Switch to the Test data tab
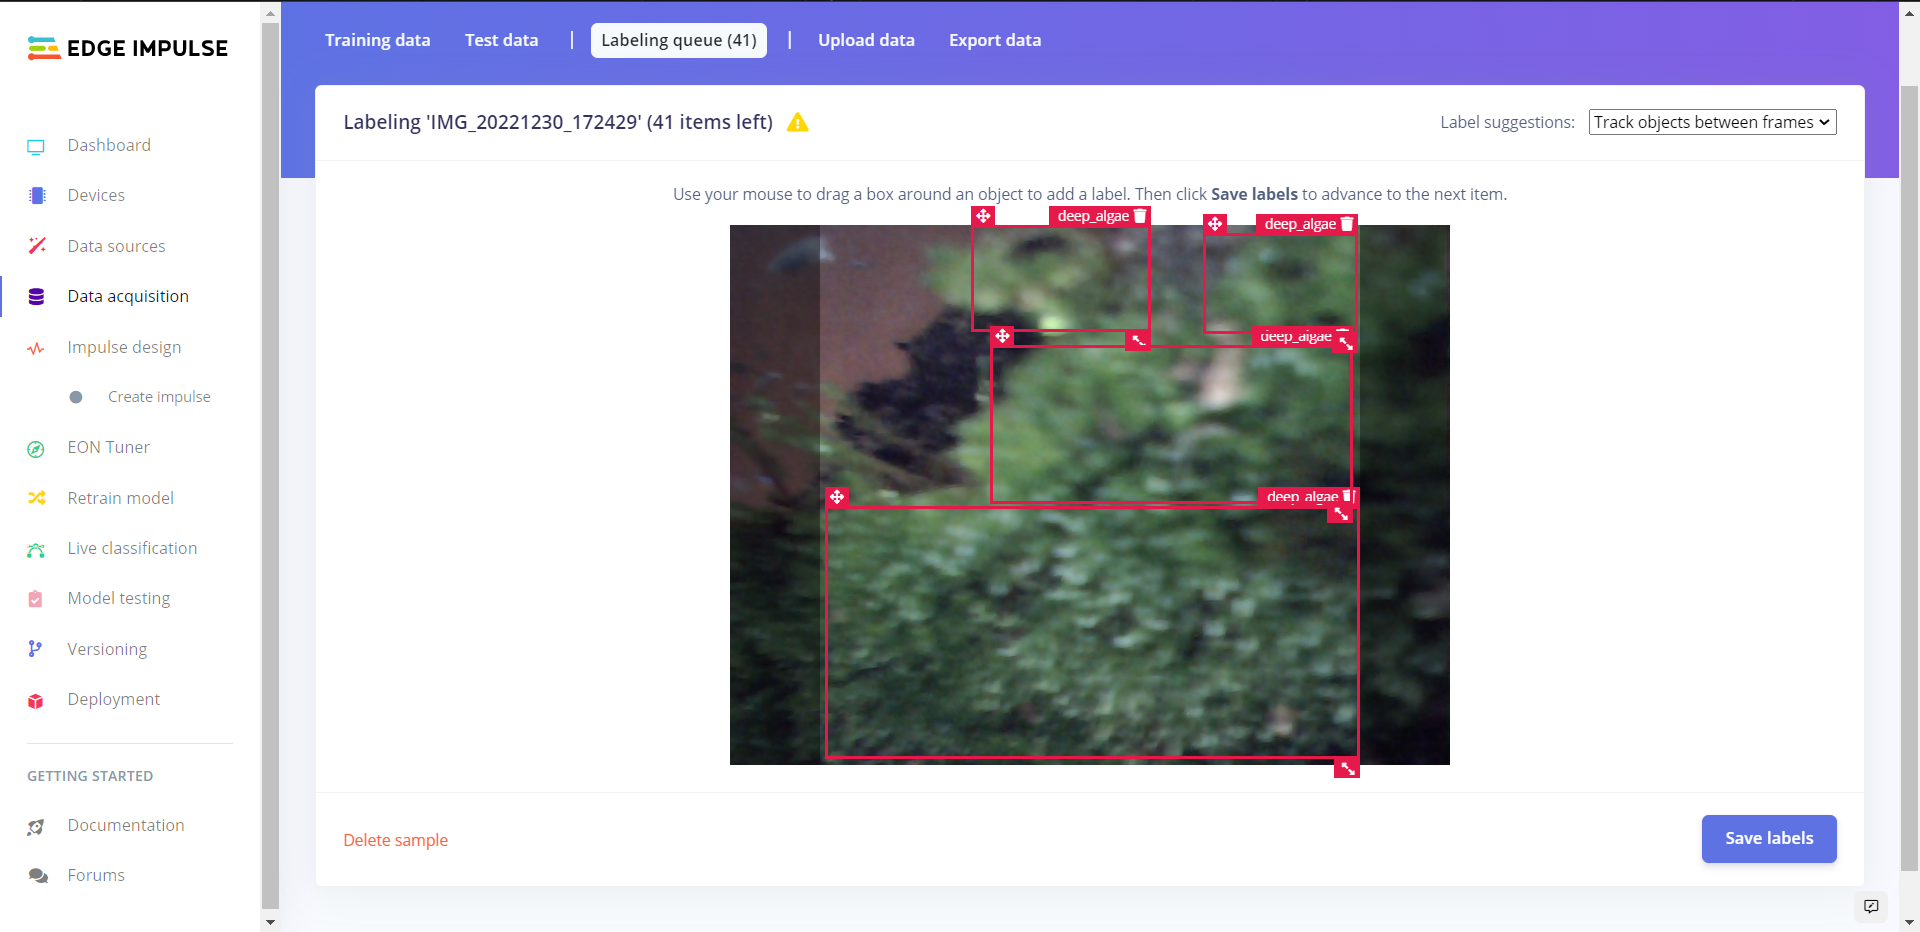1920x932 pixels. (x=501, y=40)
